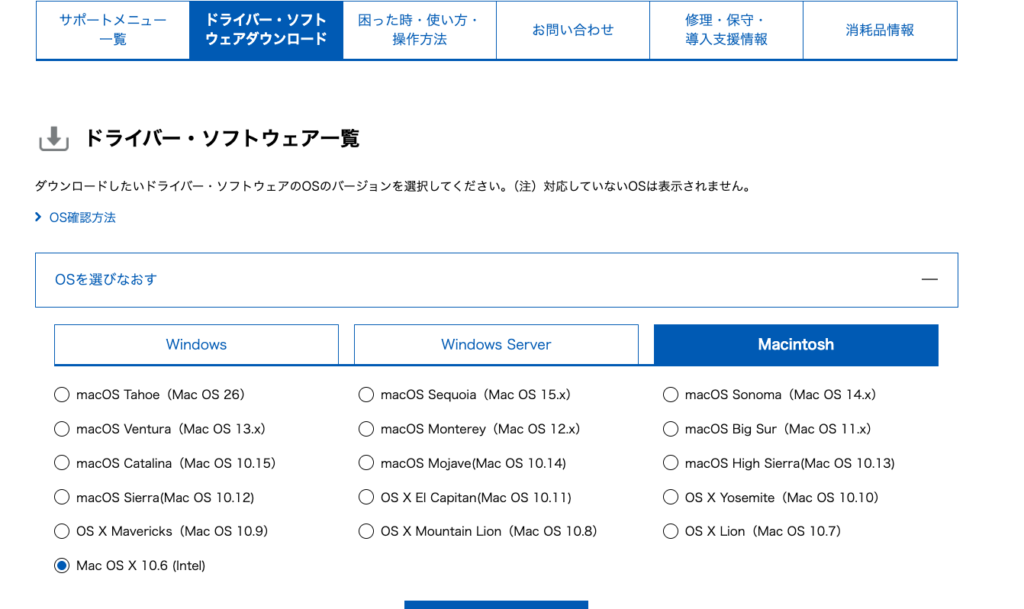Select macOS Sonoma (Mac OS 14.x)
This screenshot has width=1024, height=609.
(x=671, y=395)
